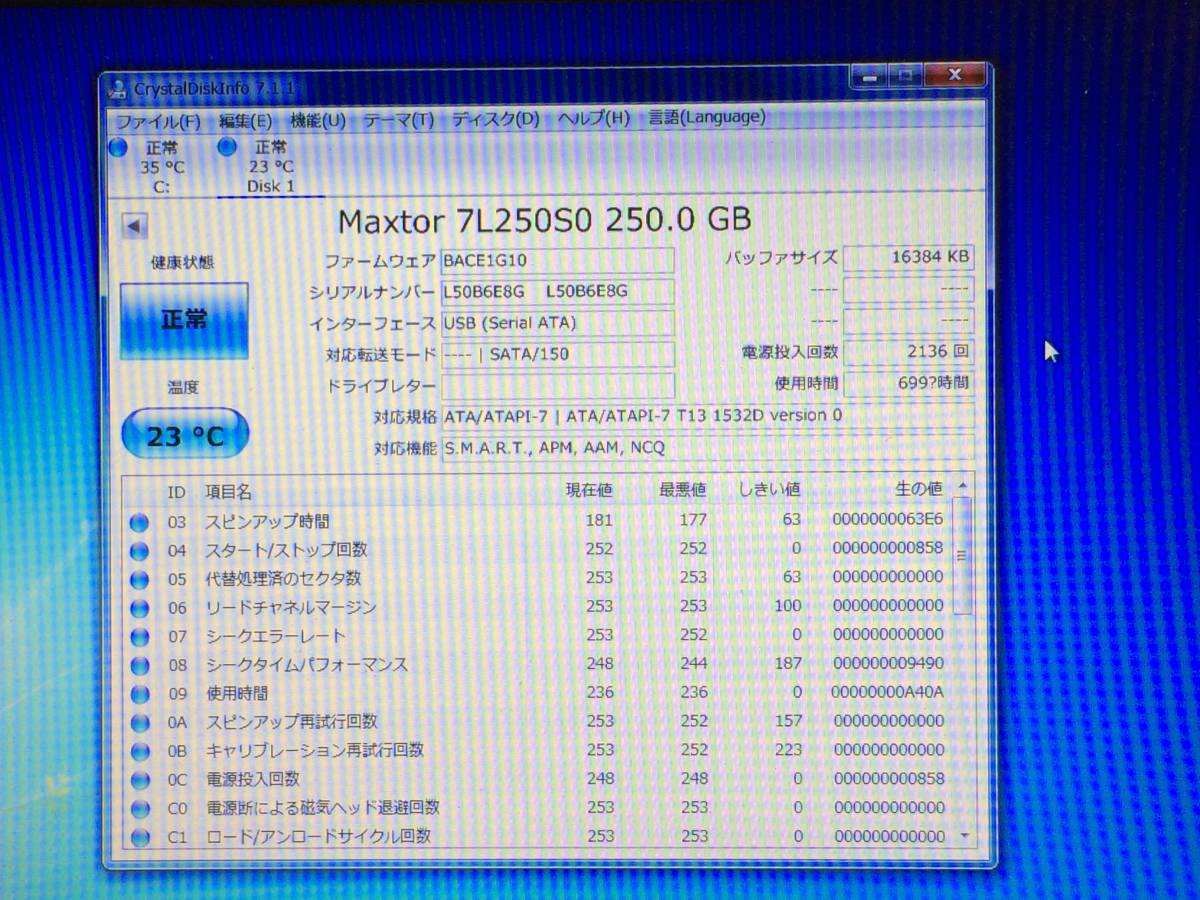Click the Maxtor 7L250S0 250.0 GB title
This screenshot has width=1200, height=900.
544,220
